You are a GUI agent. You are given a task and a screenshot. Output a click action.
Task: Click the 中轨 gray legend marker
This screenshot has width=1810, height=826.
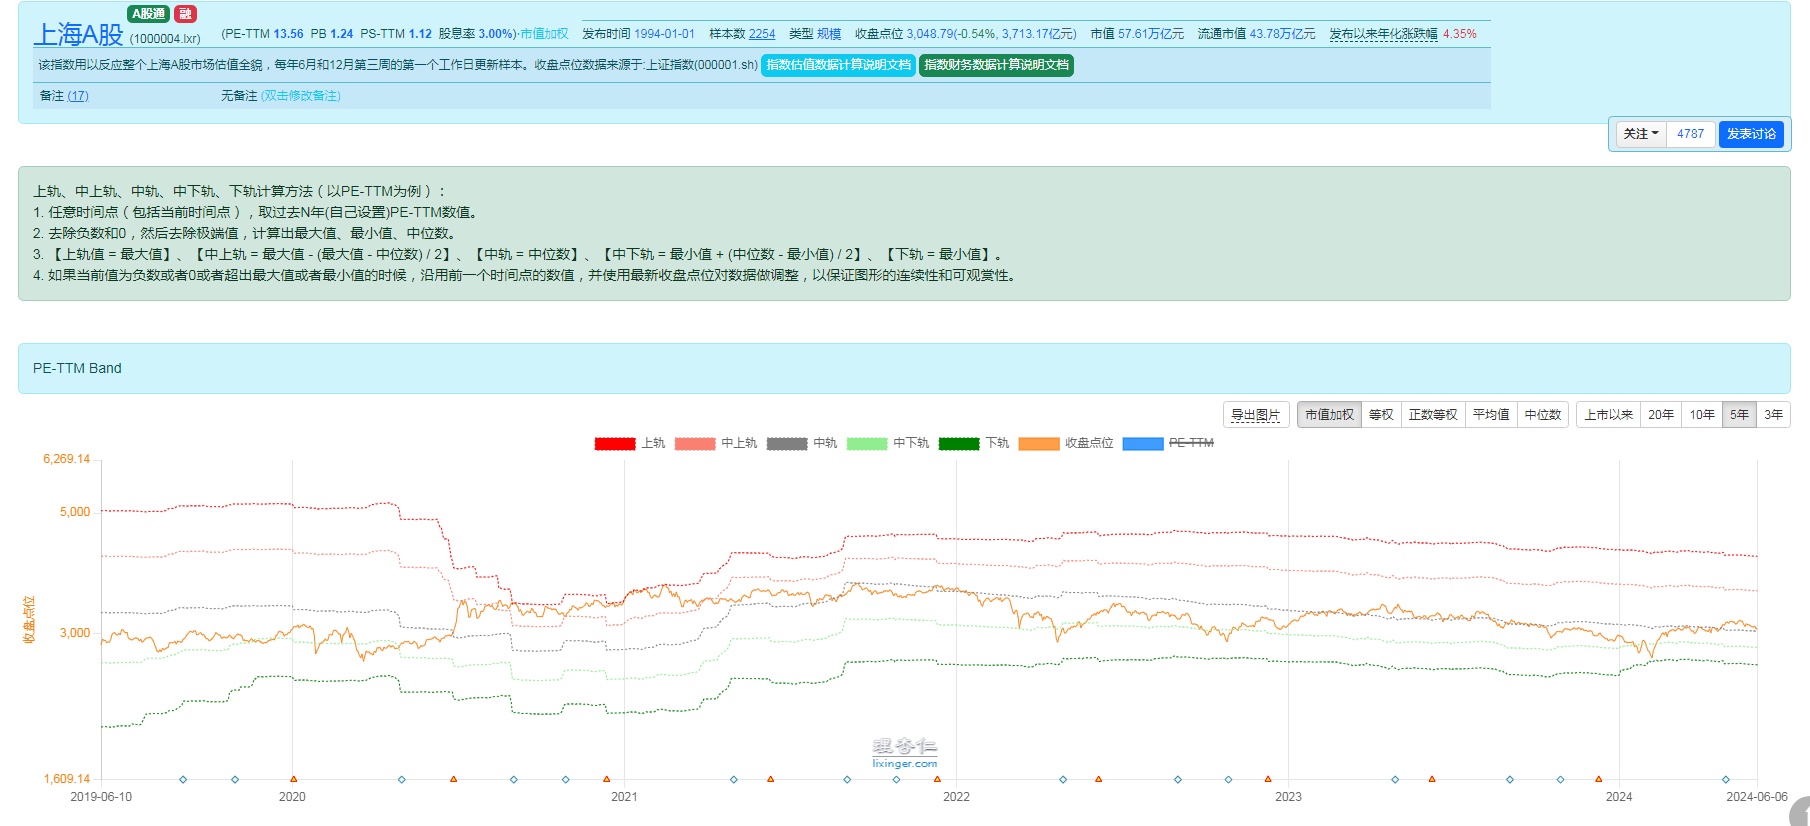(x=786, y=443)
